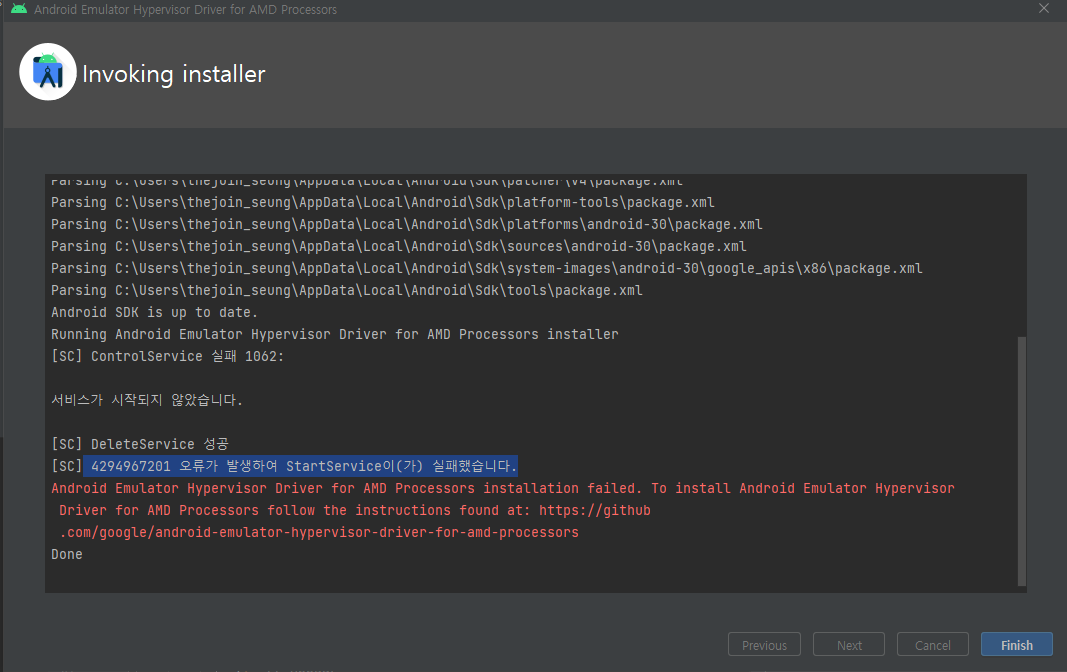Click the github URL in red text

tap(355, 521)
